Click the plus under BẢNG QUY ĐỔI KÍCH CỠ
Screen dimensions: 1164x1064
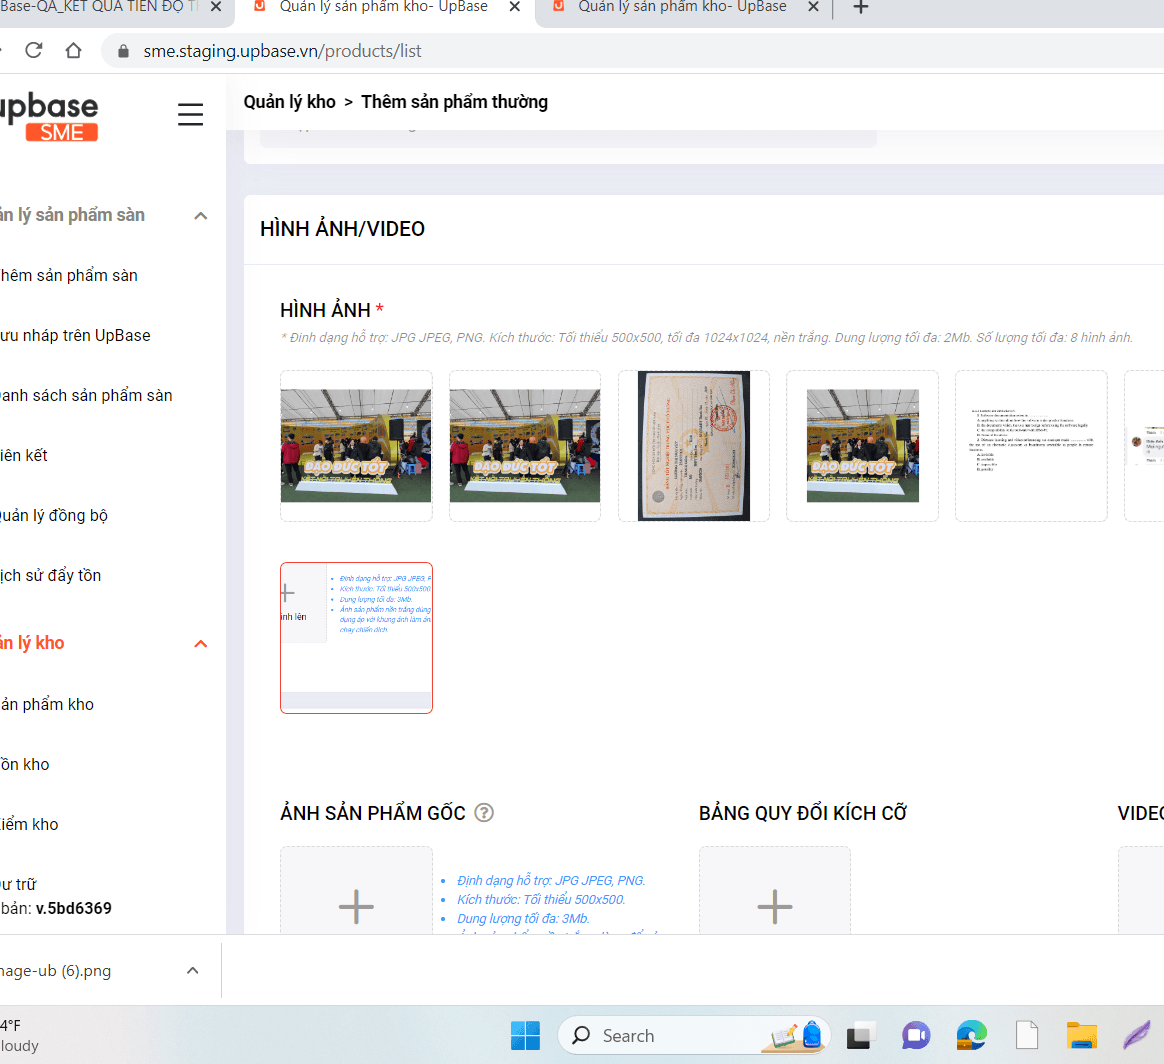pyautogui.click(x=774, y=906)
